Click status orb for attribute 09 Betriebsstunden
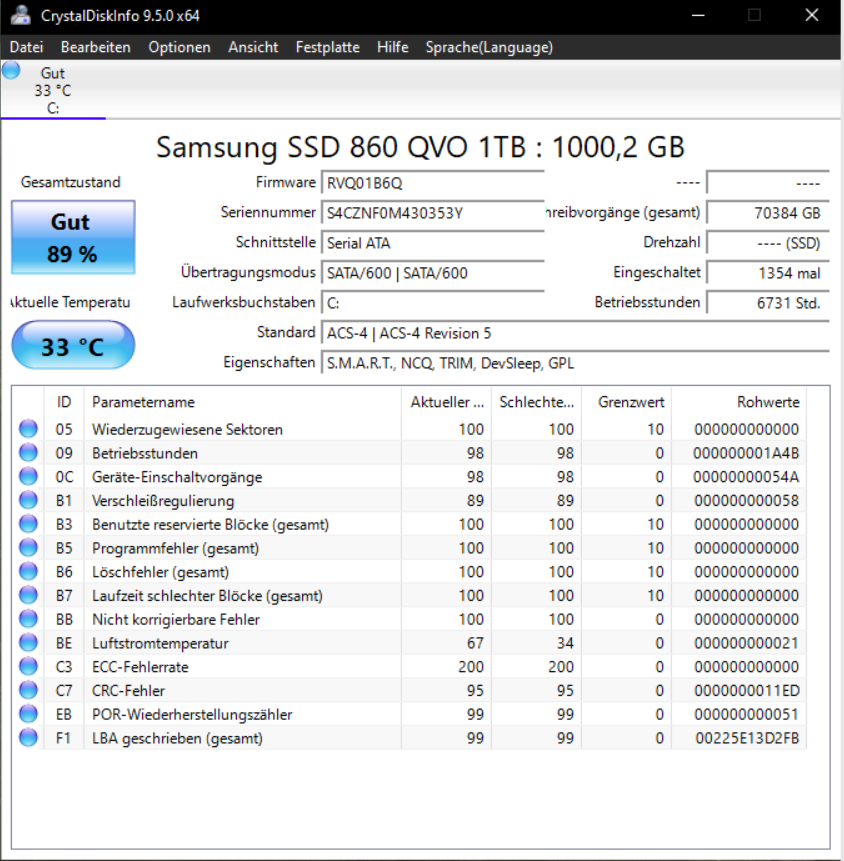Image resolution: width=844 pixels, height=861 pixels. tap(28, 452)
